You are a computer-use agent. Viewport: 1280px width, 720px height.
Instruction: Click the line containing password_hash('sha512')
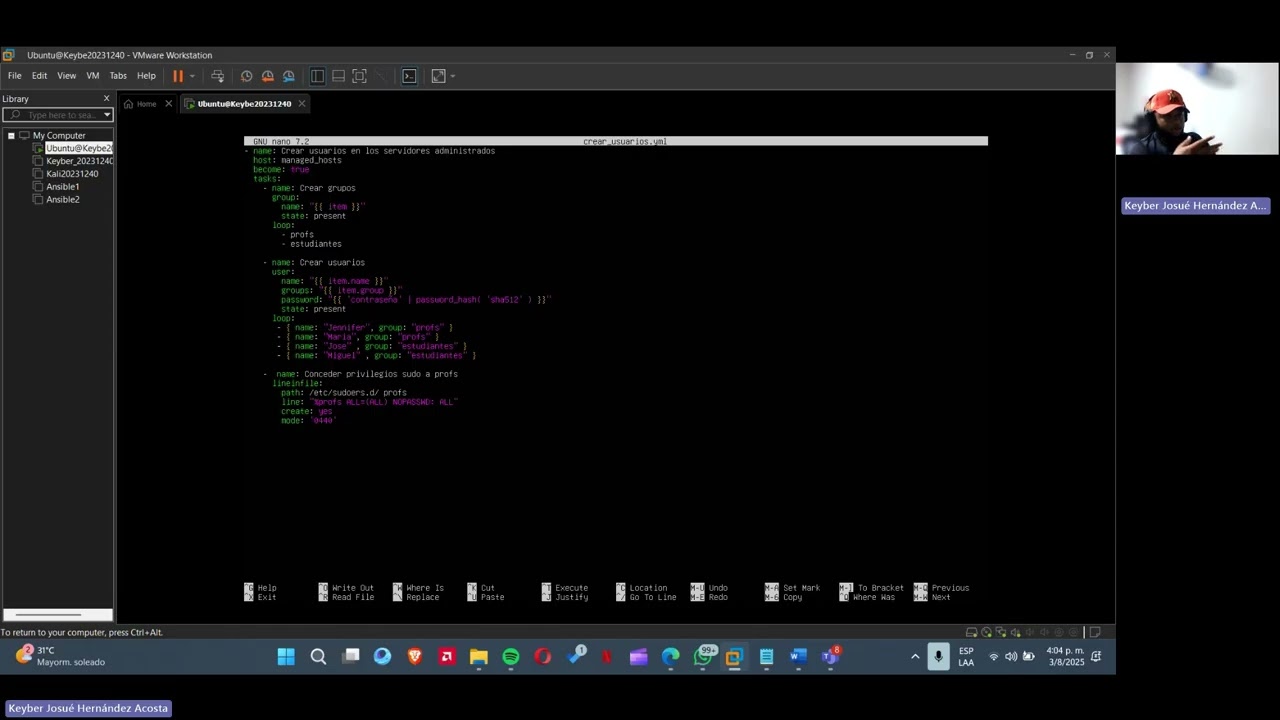click(x=415, y=300)
